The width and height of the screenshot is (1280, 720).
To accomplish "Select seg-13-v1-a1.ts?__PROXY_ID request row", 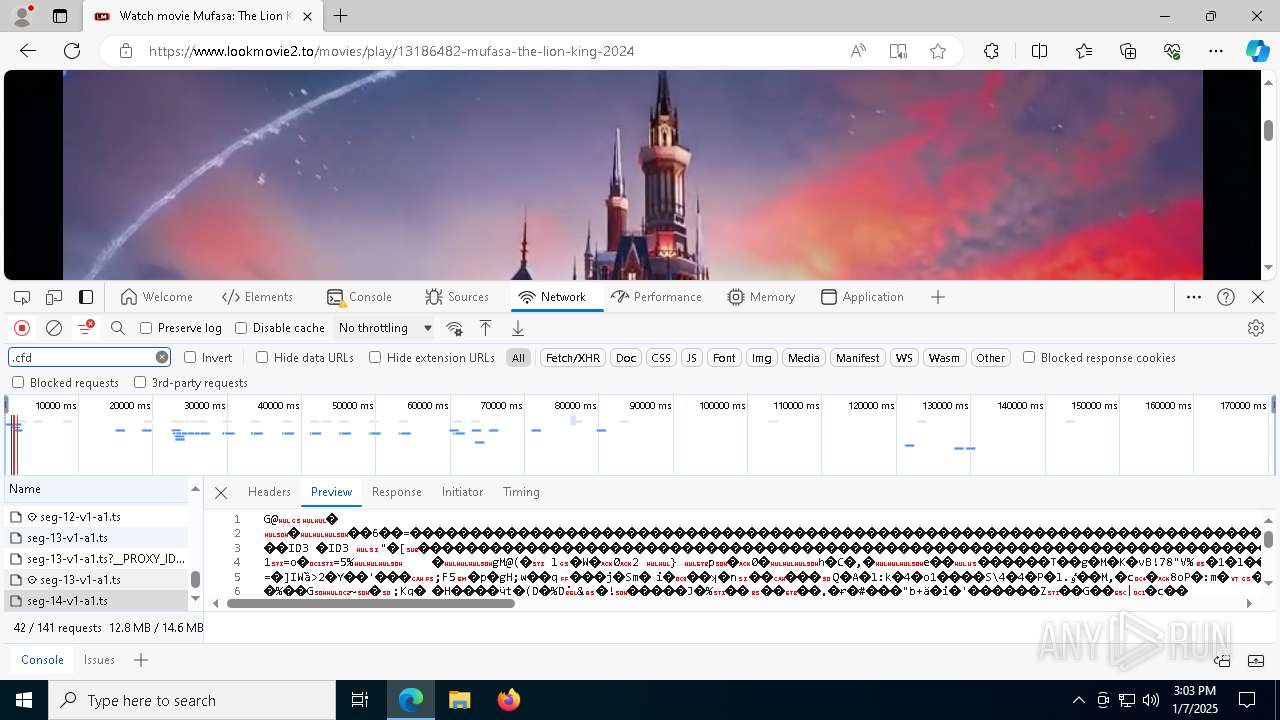I will [96, 559].
